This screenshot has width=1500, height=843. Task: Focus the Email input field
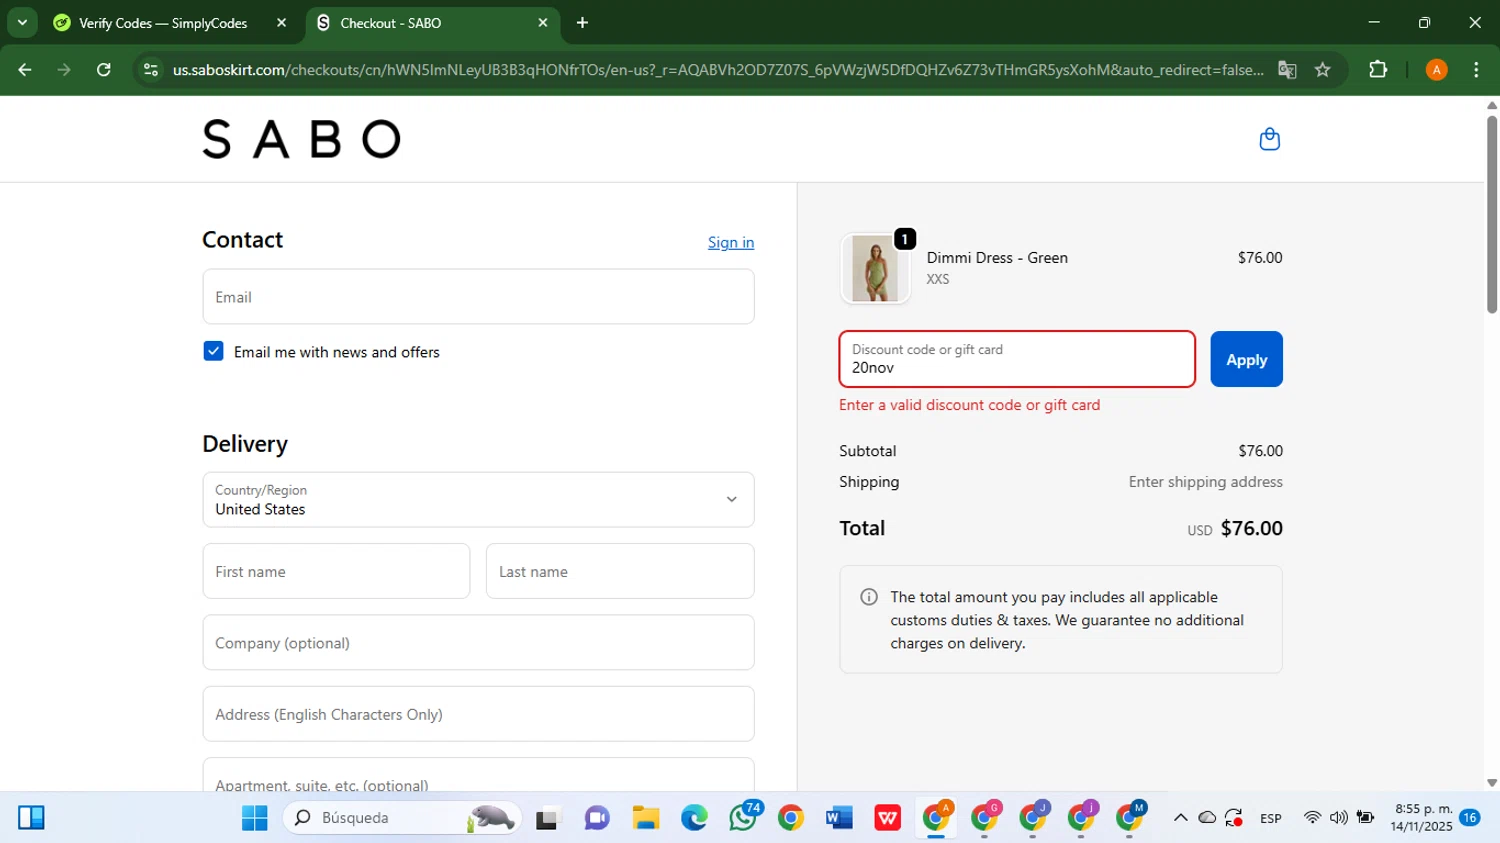coord(478,297)
